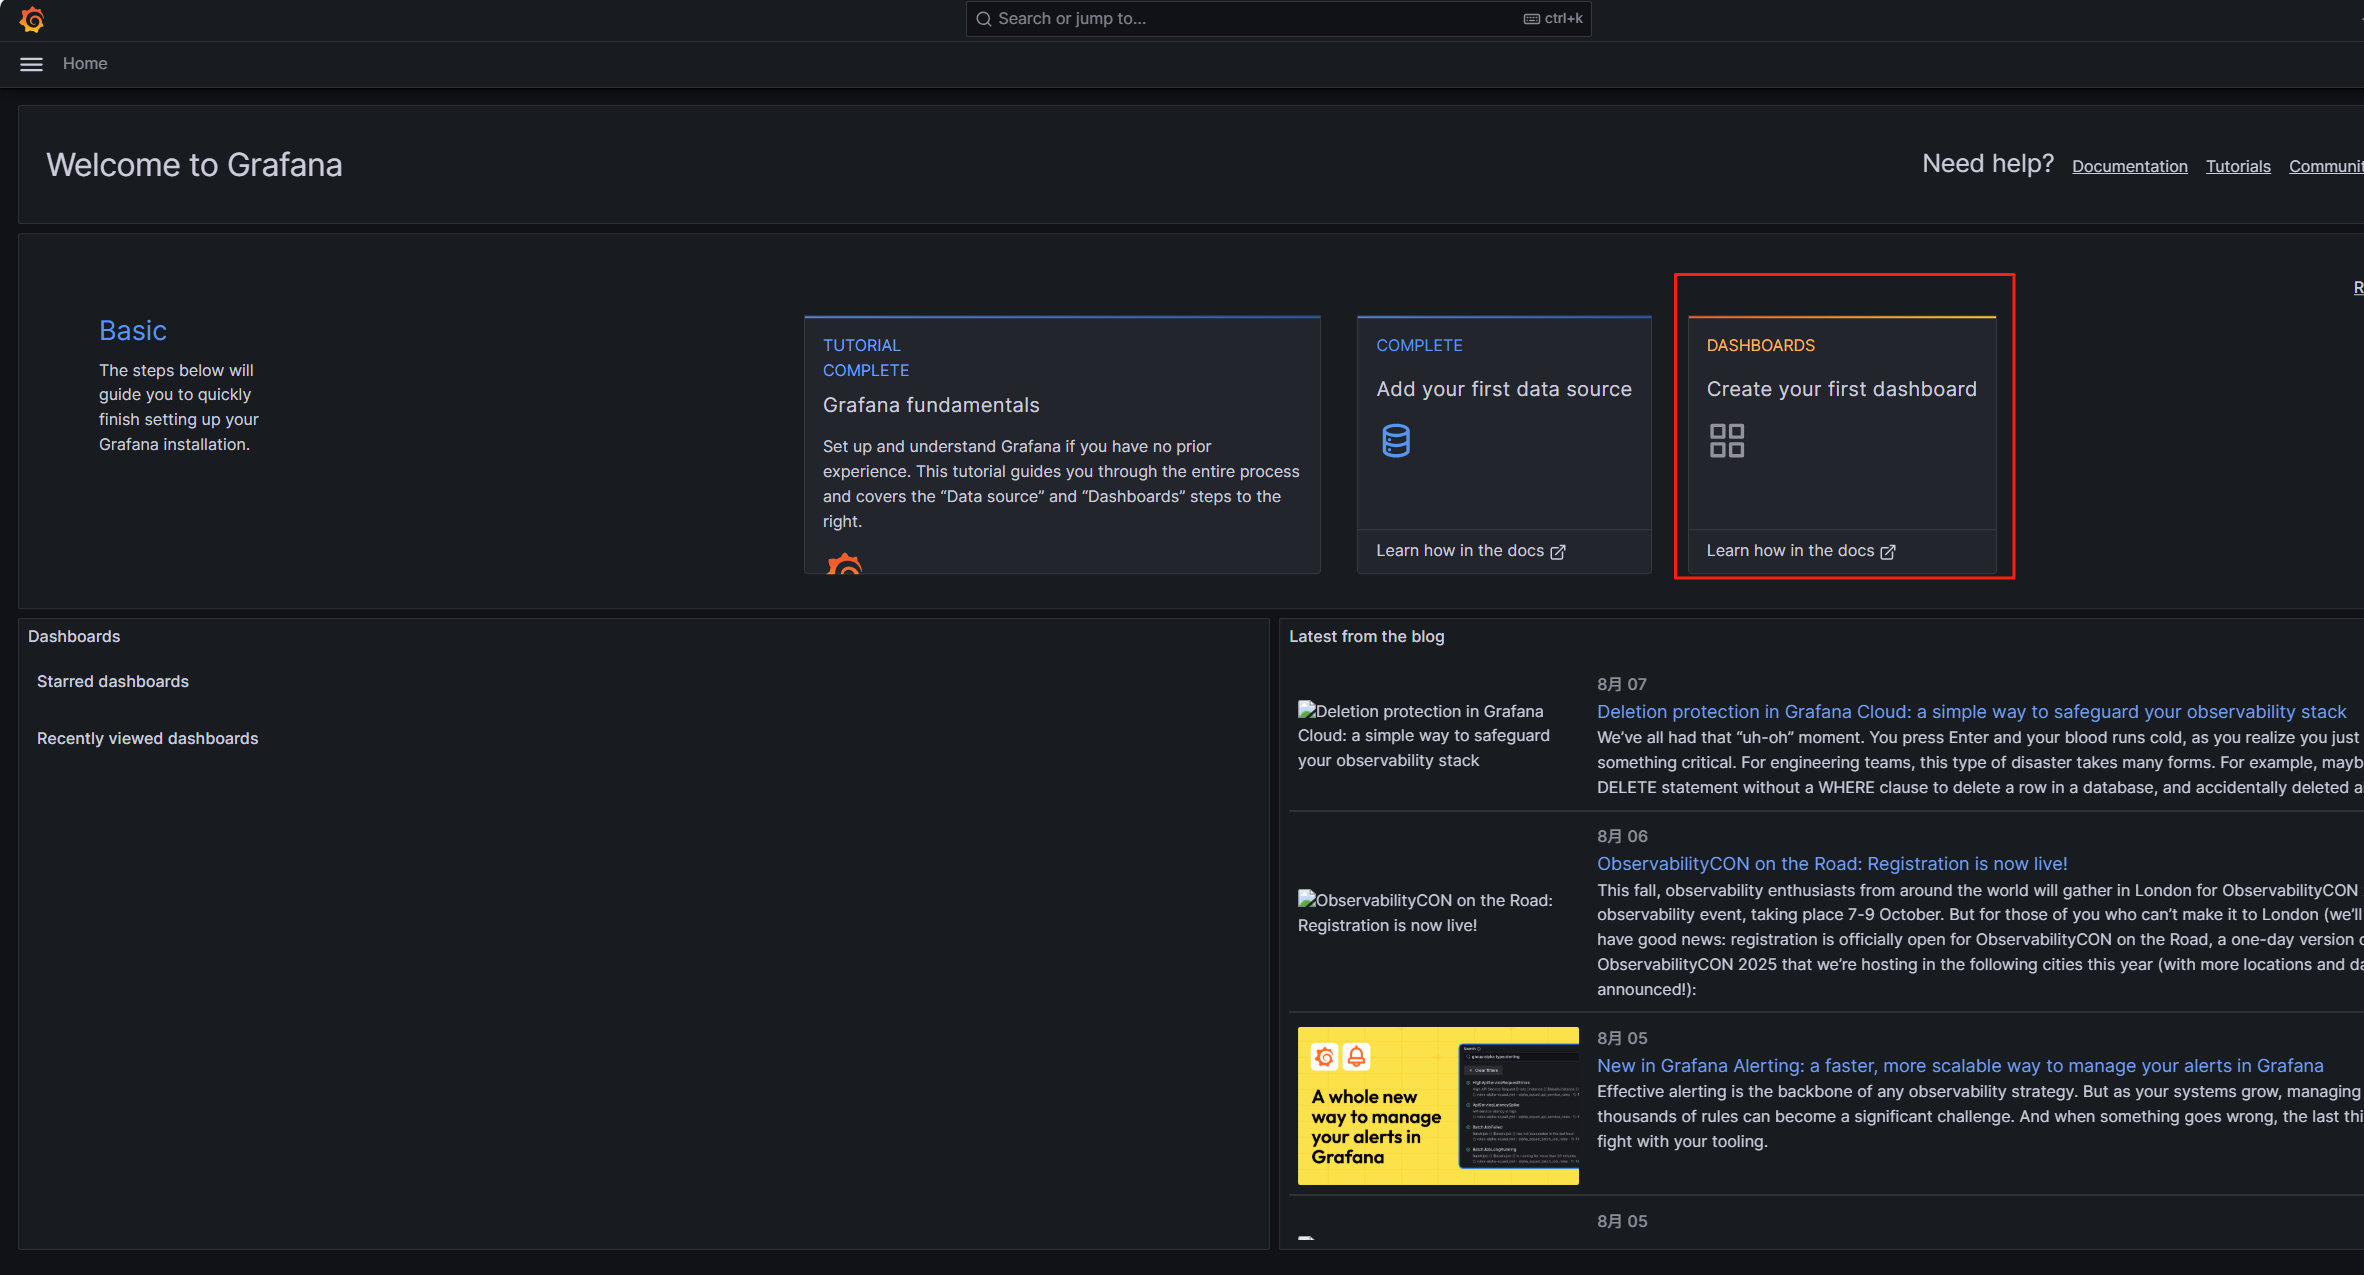The height and width of the screenshot is (1275, 2364).
Task: Click the Welcome to Grafana heading
Action: coord(194,165)
